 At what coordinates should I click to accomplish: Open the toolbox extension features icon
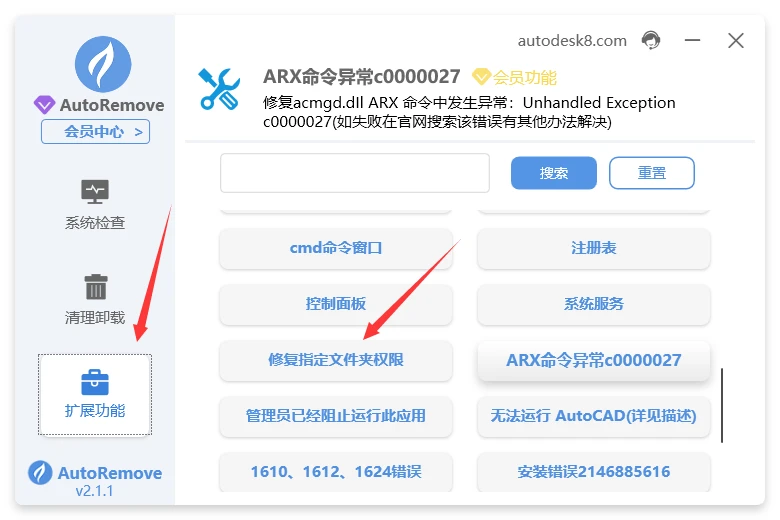[x=95, y=382]
